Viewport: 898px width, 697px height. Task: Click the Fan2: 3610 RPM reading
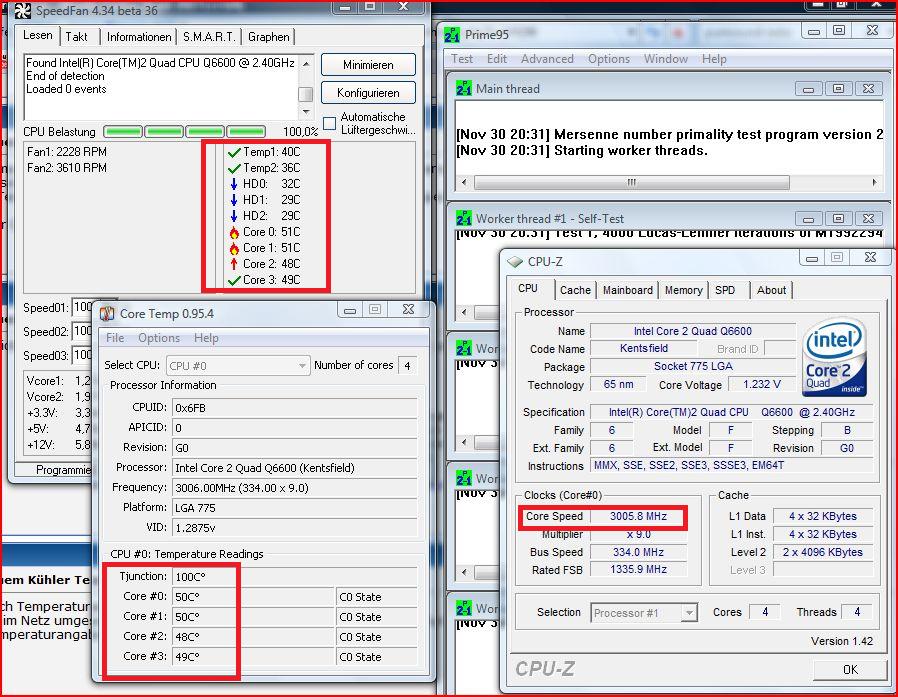point(66,168)
